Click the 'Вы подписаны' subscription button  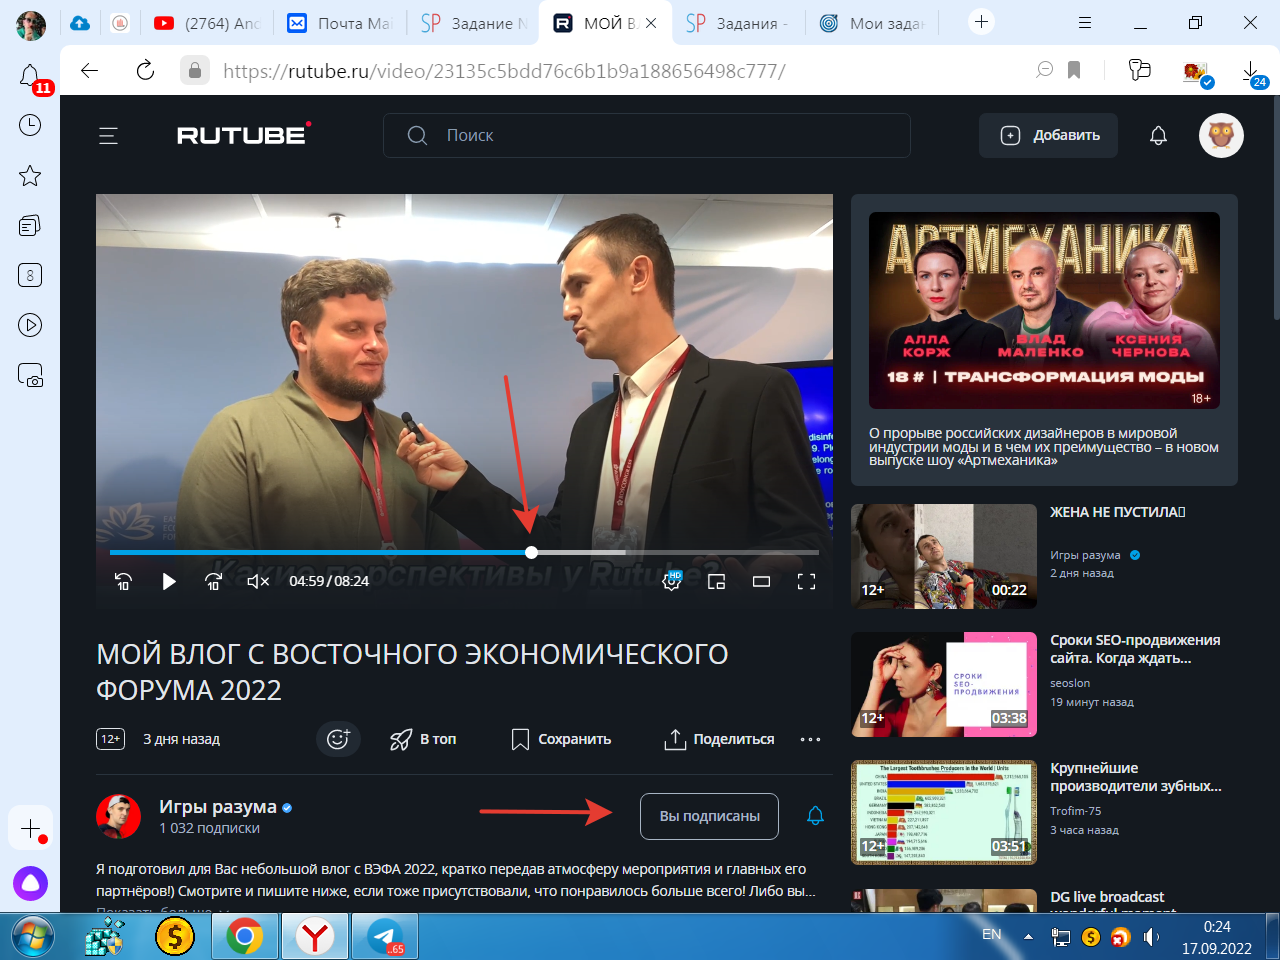[x=709, y=816]
